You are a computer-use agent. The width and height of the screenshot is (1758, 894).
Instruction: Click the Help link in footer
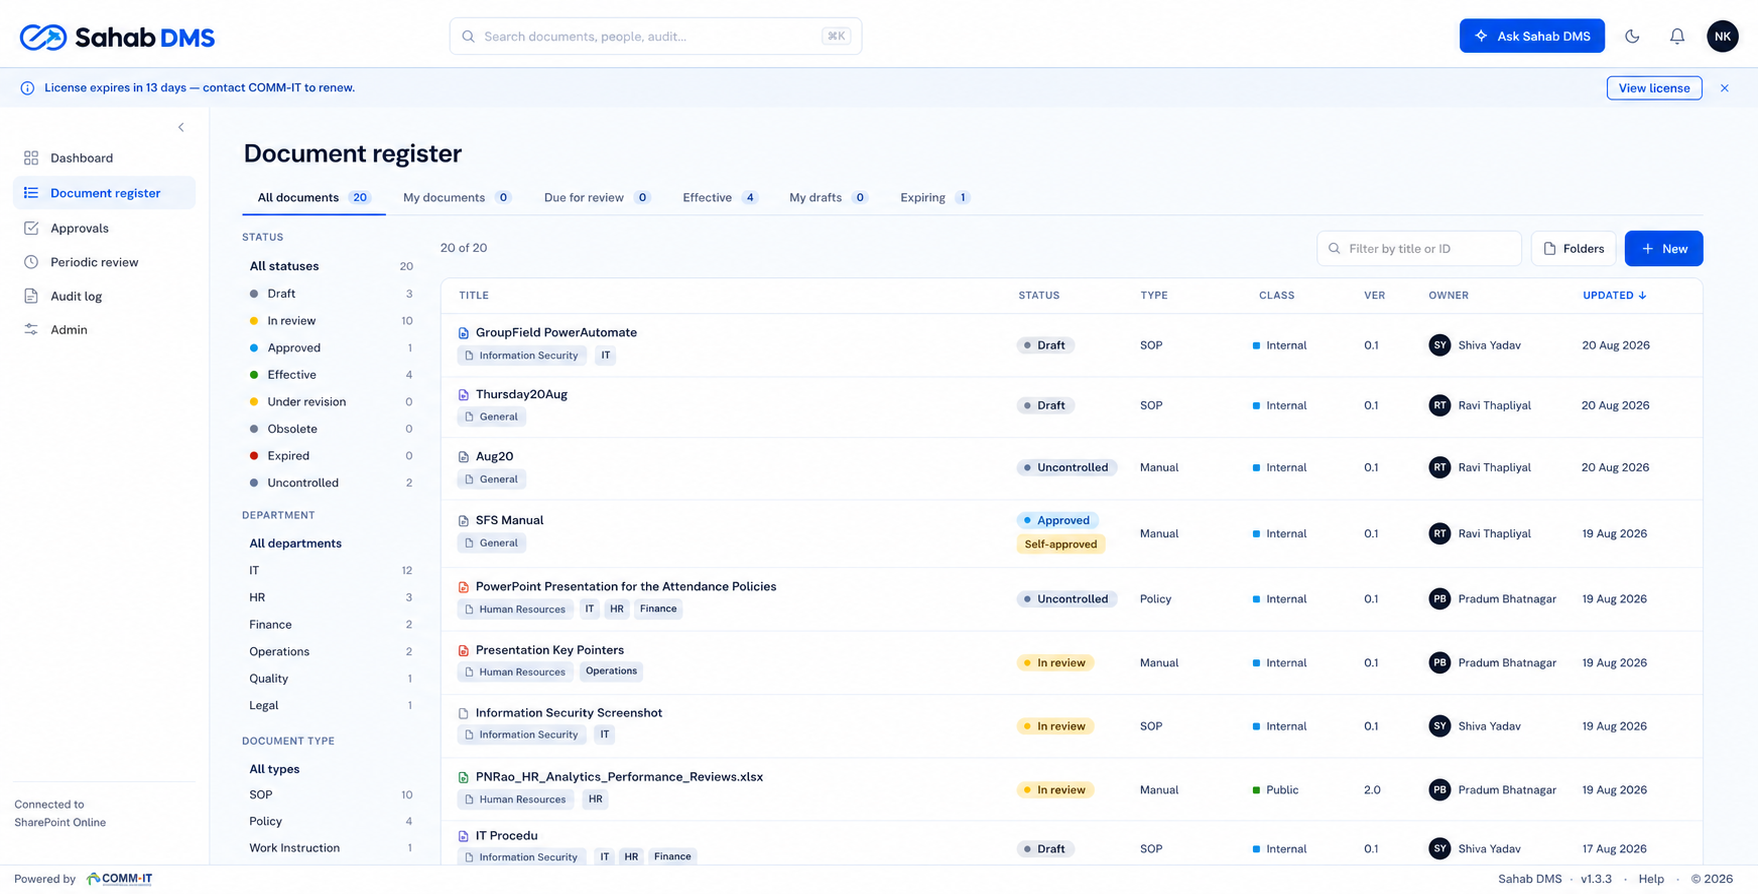(1651, 879)
